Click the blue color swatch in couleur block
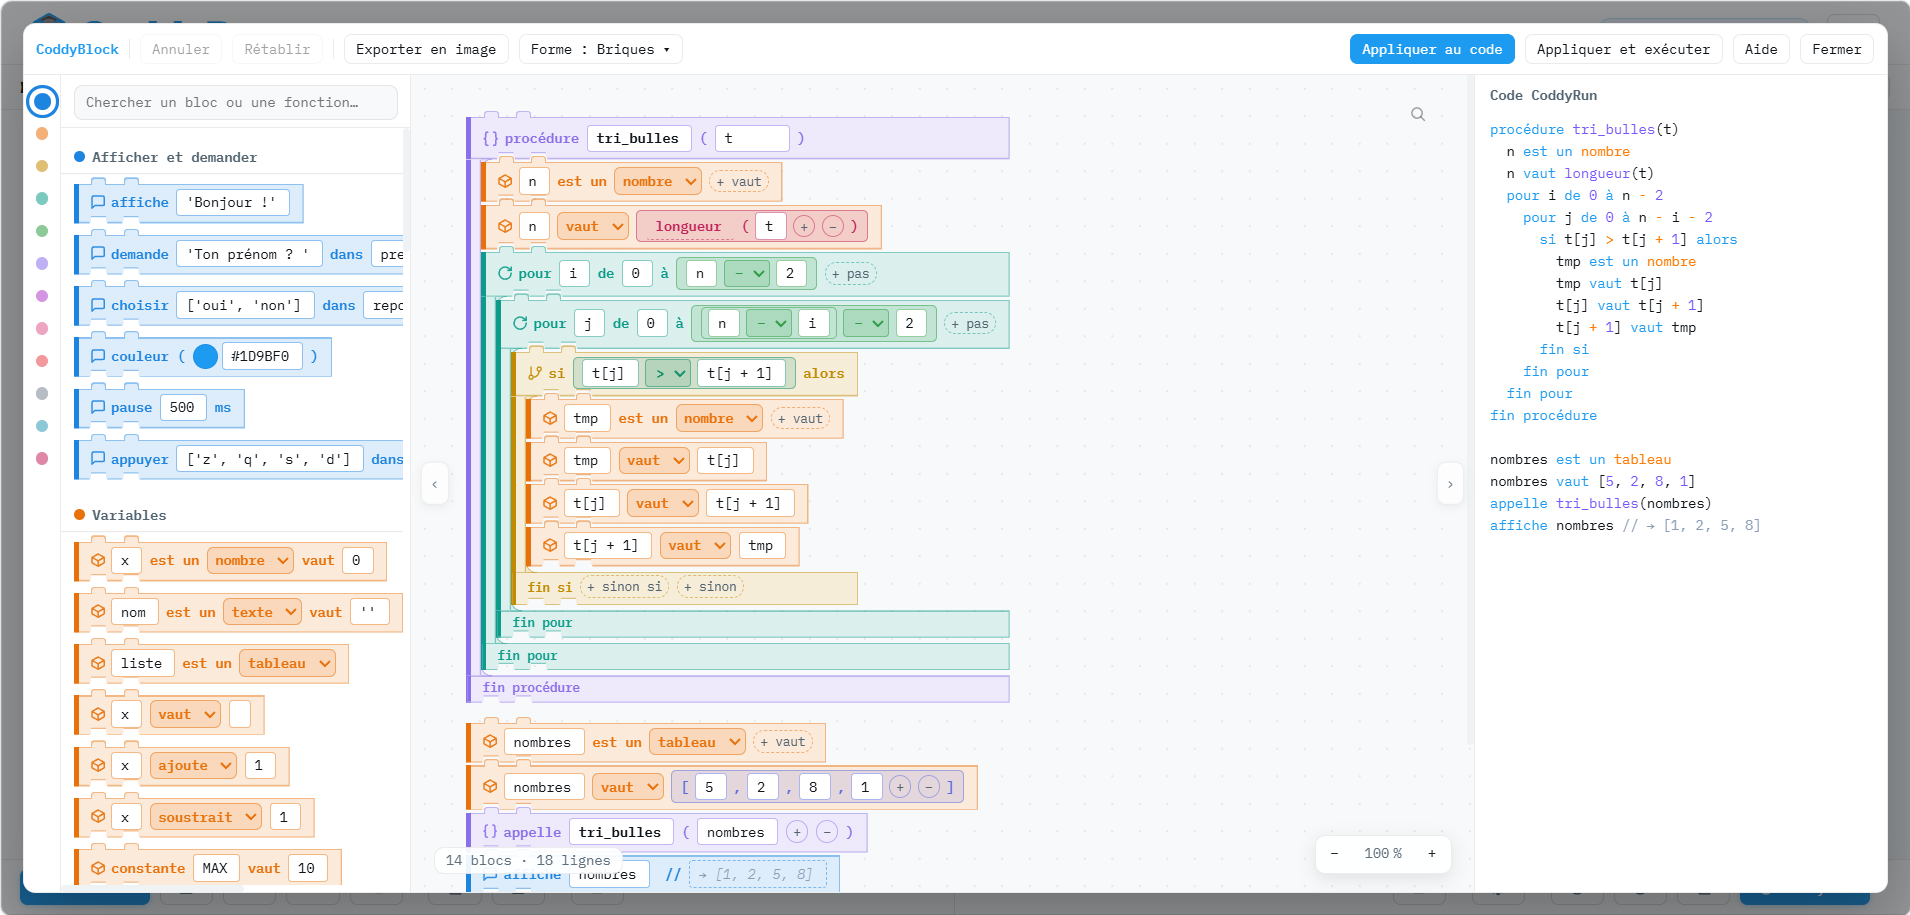 pos(205,356)
